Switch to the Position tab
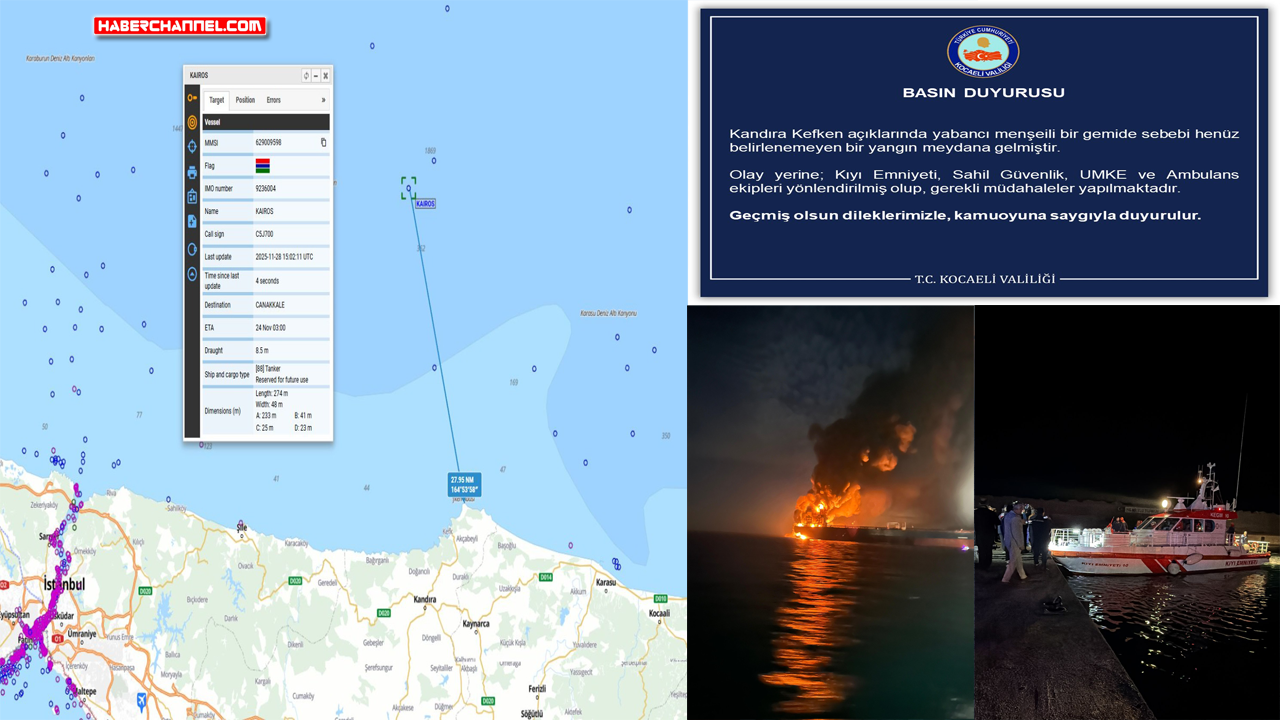 pyautogui.click(x=245, y=100)
